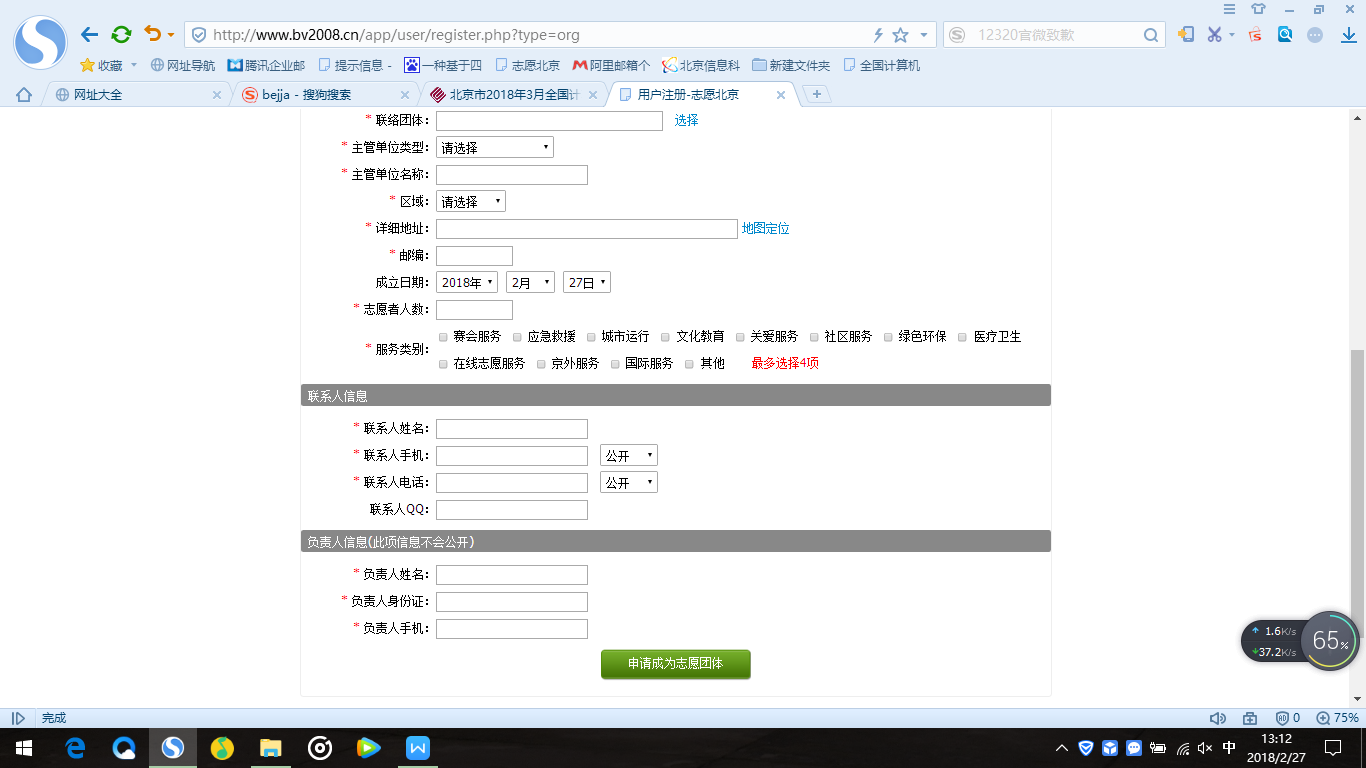1366x768 pixels.
Task: Click the home icon in tab bar
Action: pos(24,95)
